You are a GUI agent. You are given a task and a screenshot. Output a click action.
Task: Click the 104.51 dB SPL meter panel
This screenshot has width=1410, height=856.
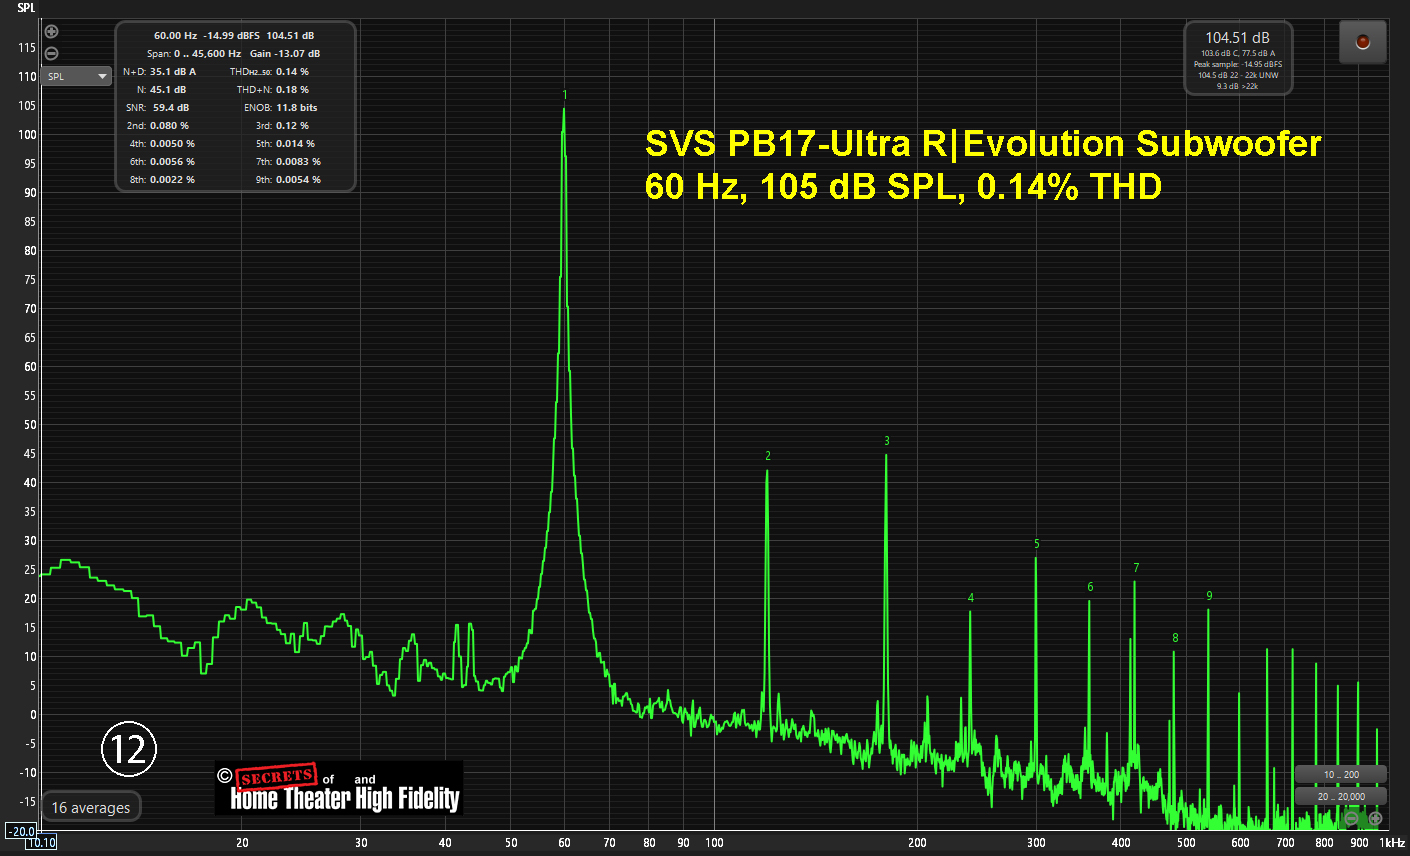(x=1238, y=59)
